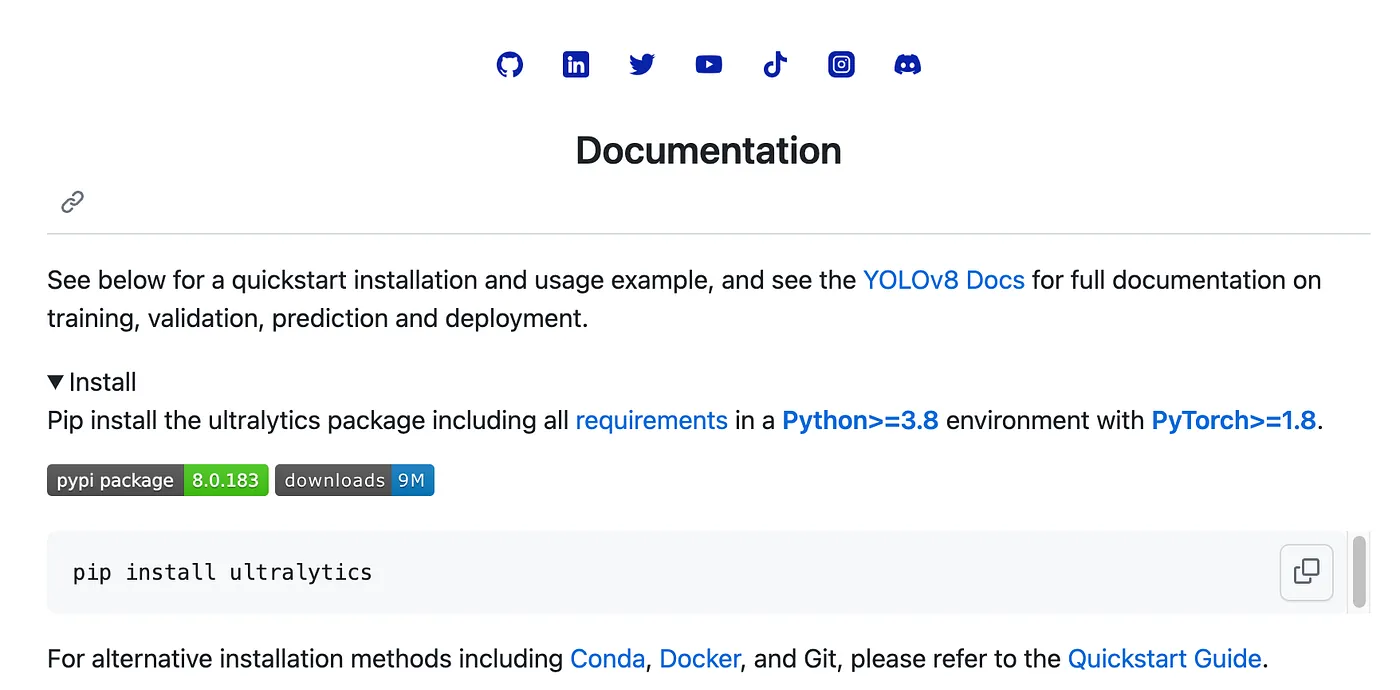This screenshot has height=690, width=1400.
Task: Click the anchor link icon below Documentation
Action: coord(72,202)
